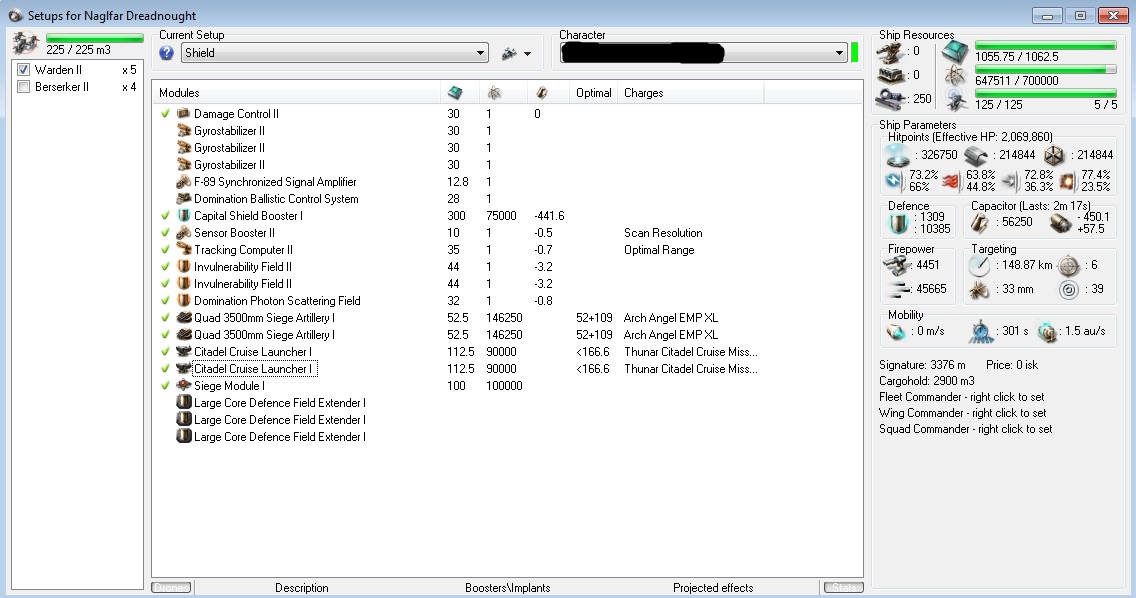Viewport: 1136px width, 598px height.
Task: Click the shield hitpoints icon
Action: tap(898, 155)
